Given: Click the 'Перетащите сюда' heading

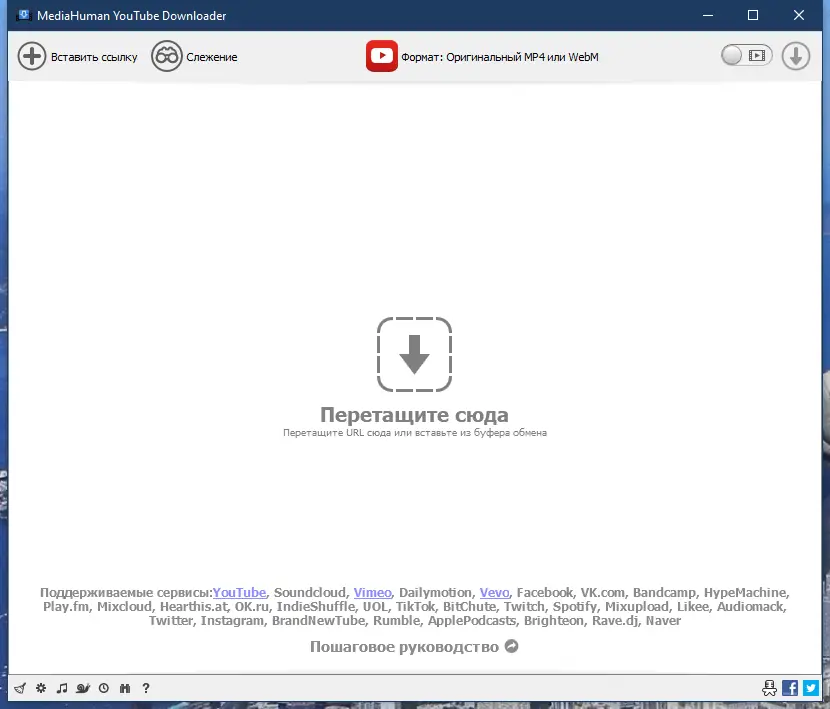Looking at the screenshot, I should tap(414, 415).
